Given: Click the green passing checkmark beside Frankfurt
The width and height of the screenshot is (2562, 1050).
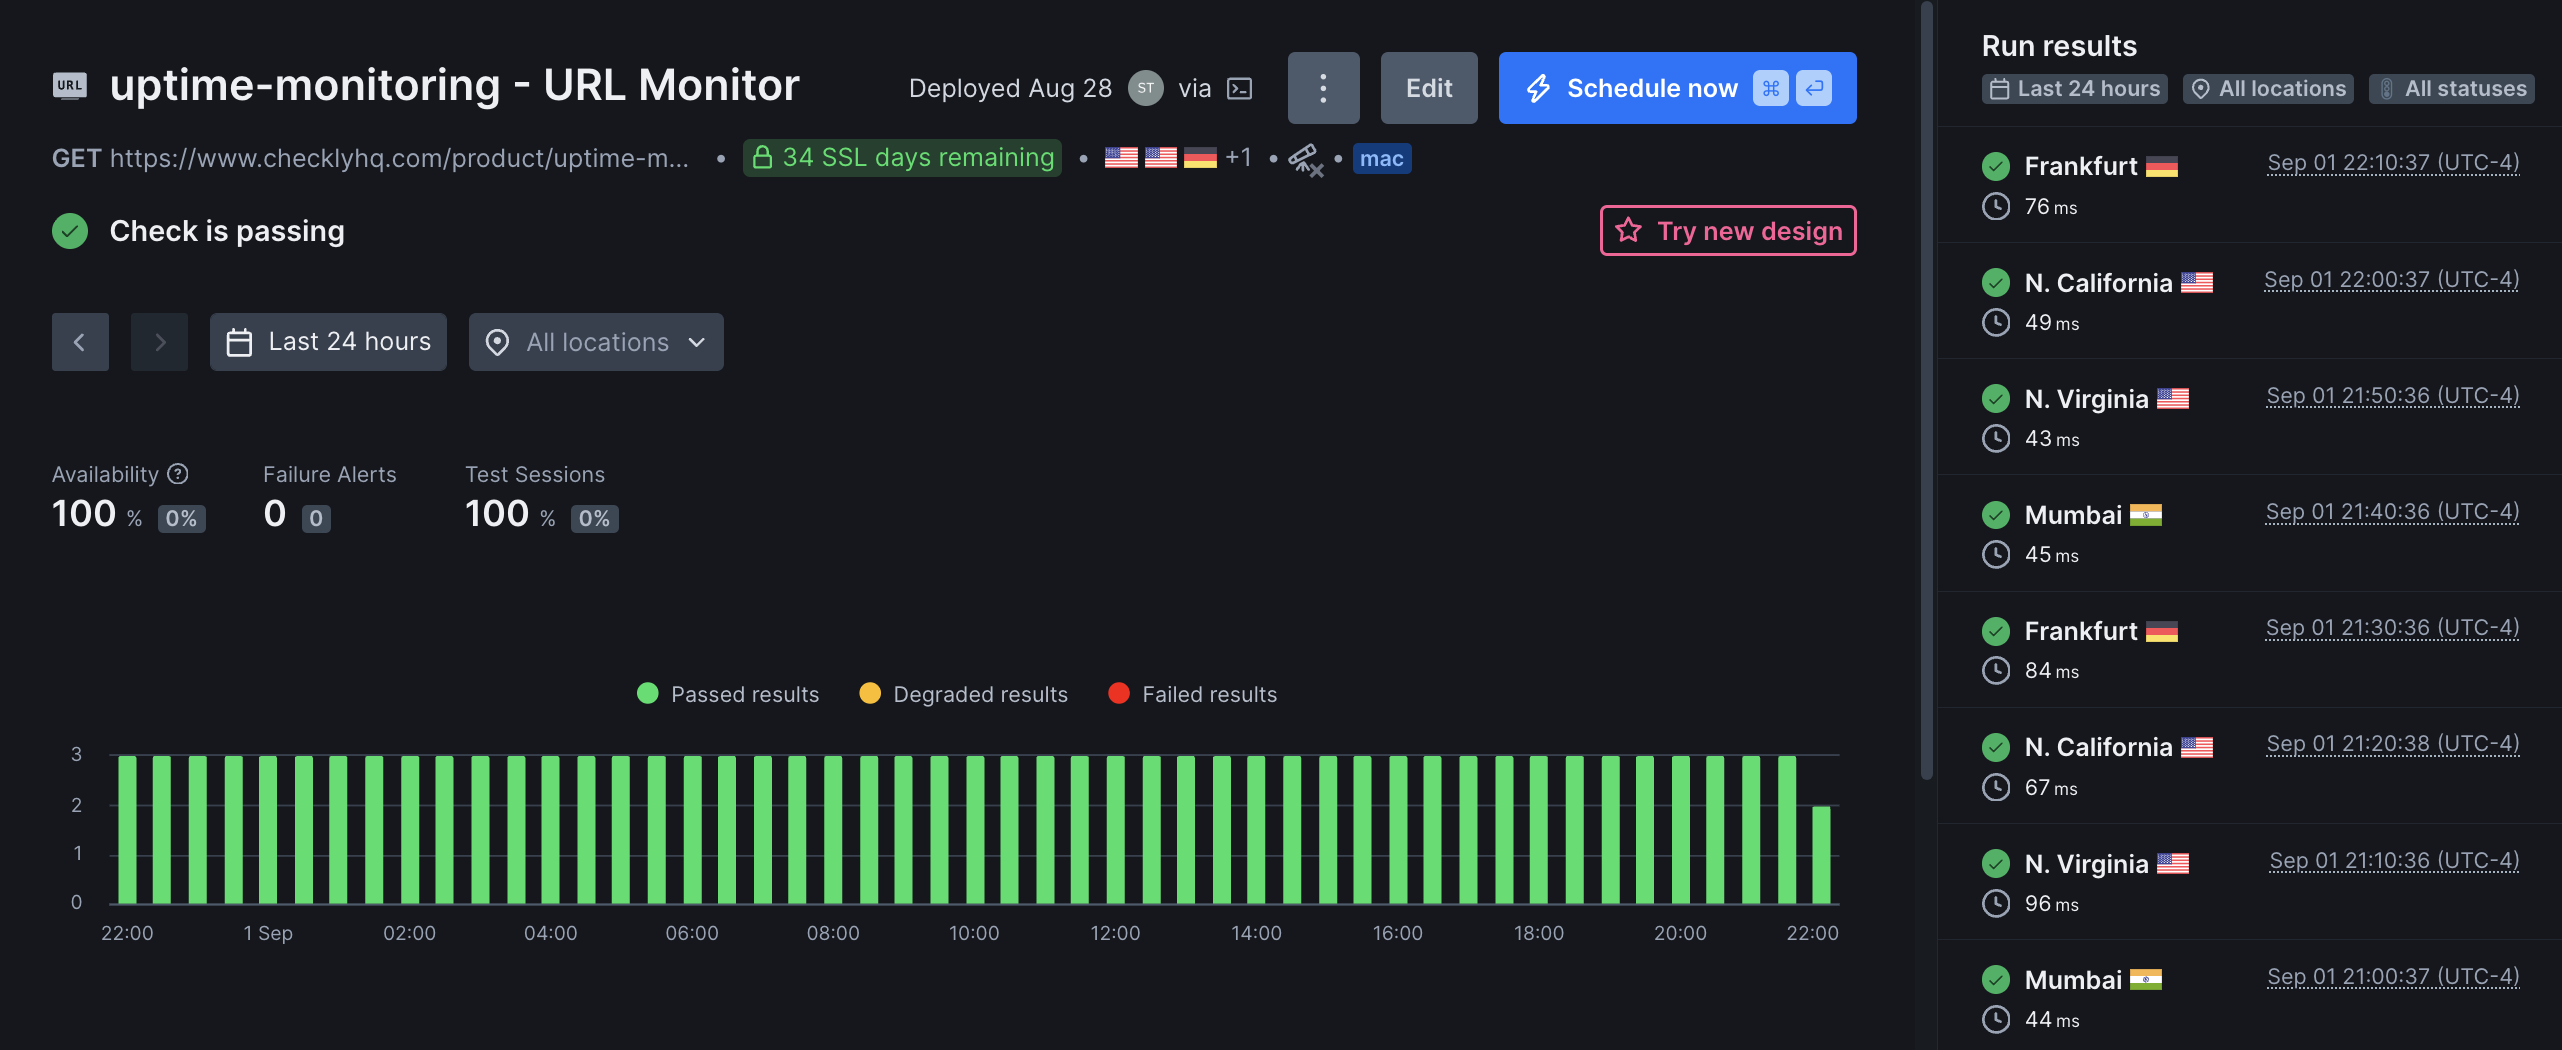Looking at the screenshot, I should click(1996, 166).
